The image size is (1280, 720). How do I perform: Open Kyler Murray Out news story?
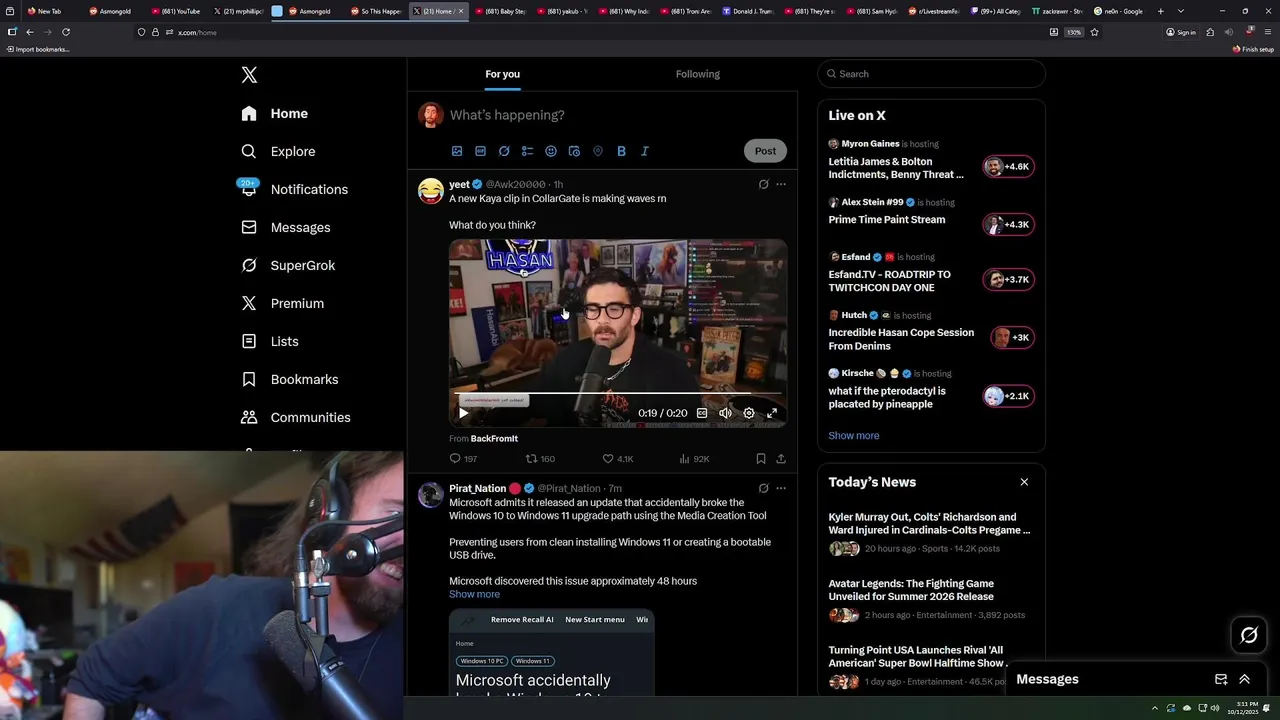931,534
